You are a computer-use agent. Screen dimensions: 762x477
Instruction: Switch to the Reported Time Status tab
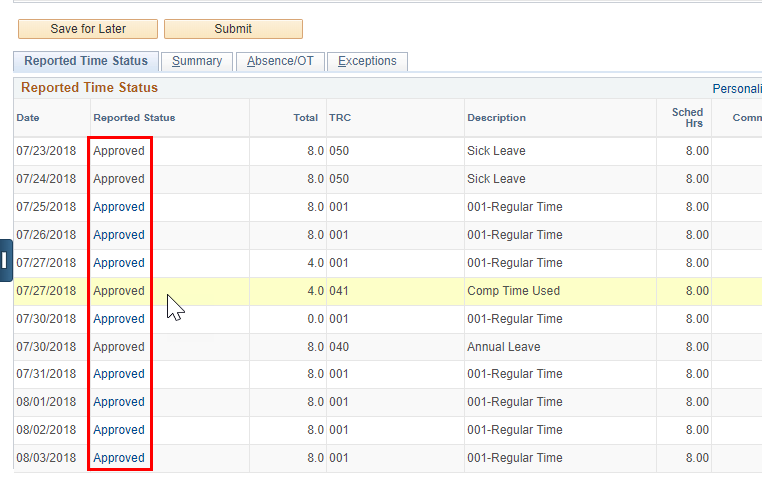86,61
